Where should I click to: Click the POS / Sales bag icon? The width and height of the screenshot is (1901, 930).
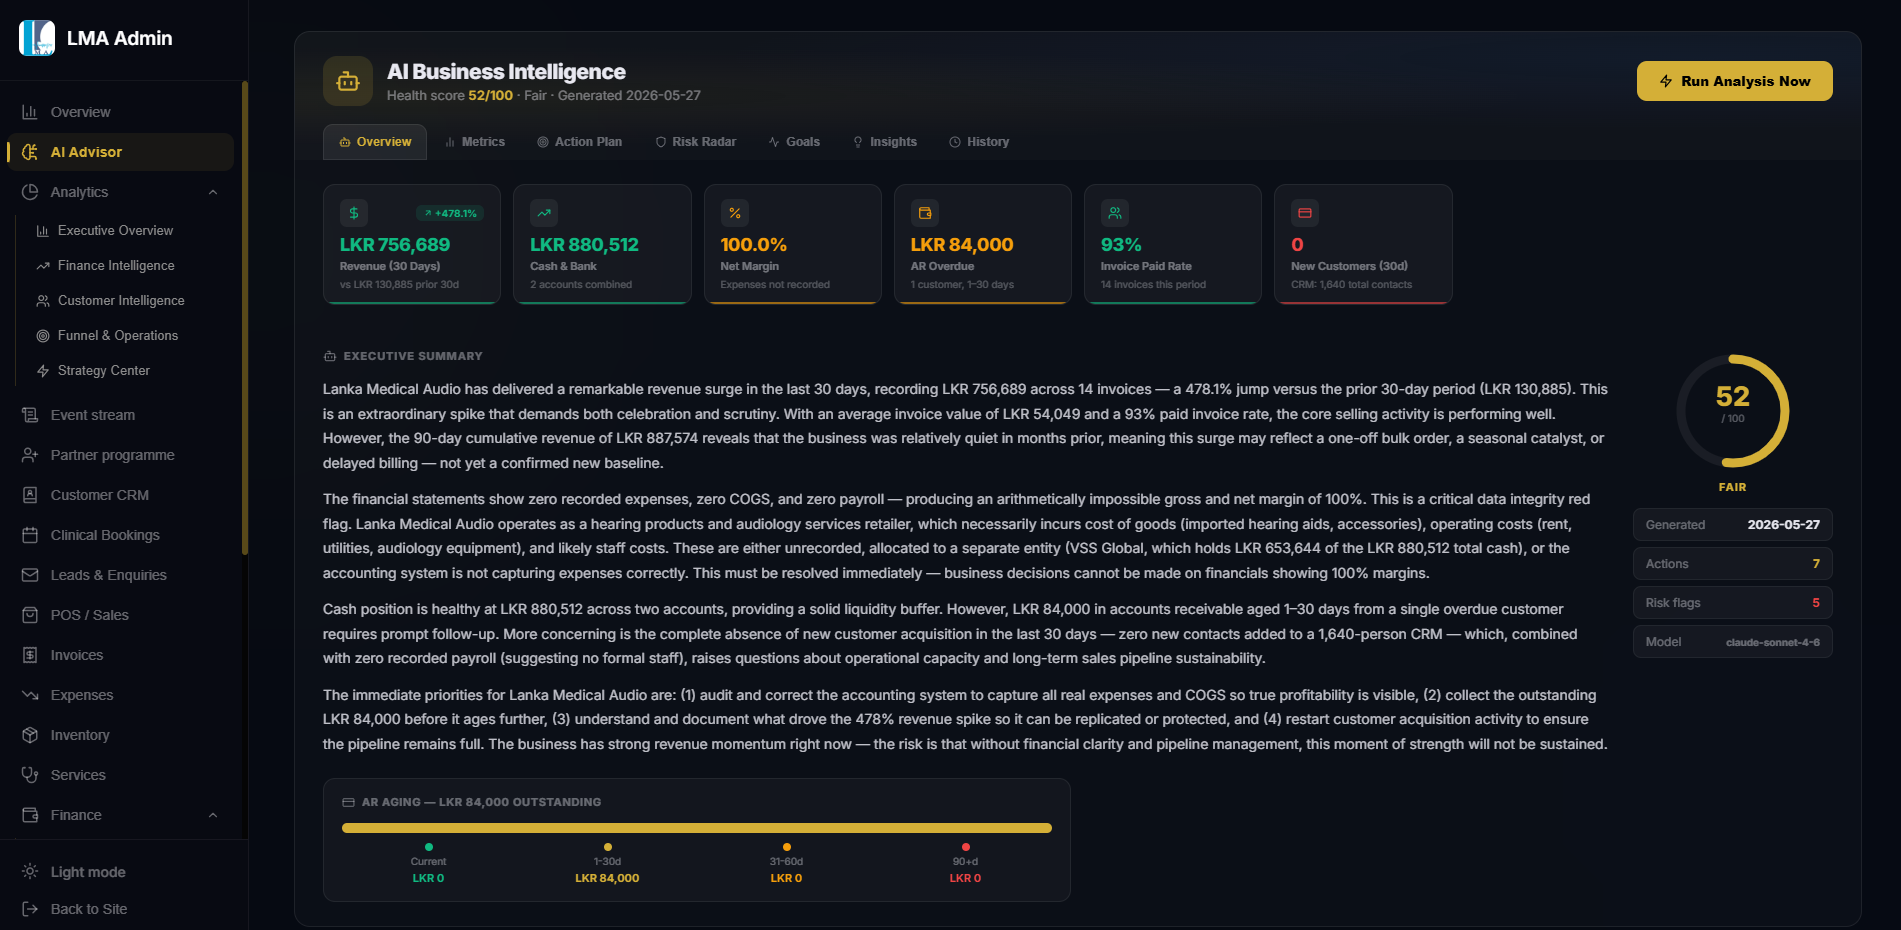30,615
